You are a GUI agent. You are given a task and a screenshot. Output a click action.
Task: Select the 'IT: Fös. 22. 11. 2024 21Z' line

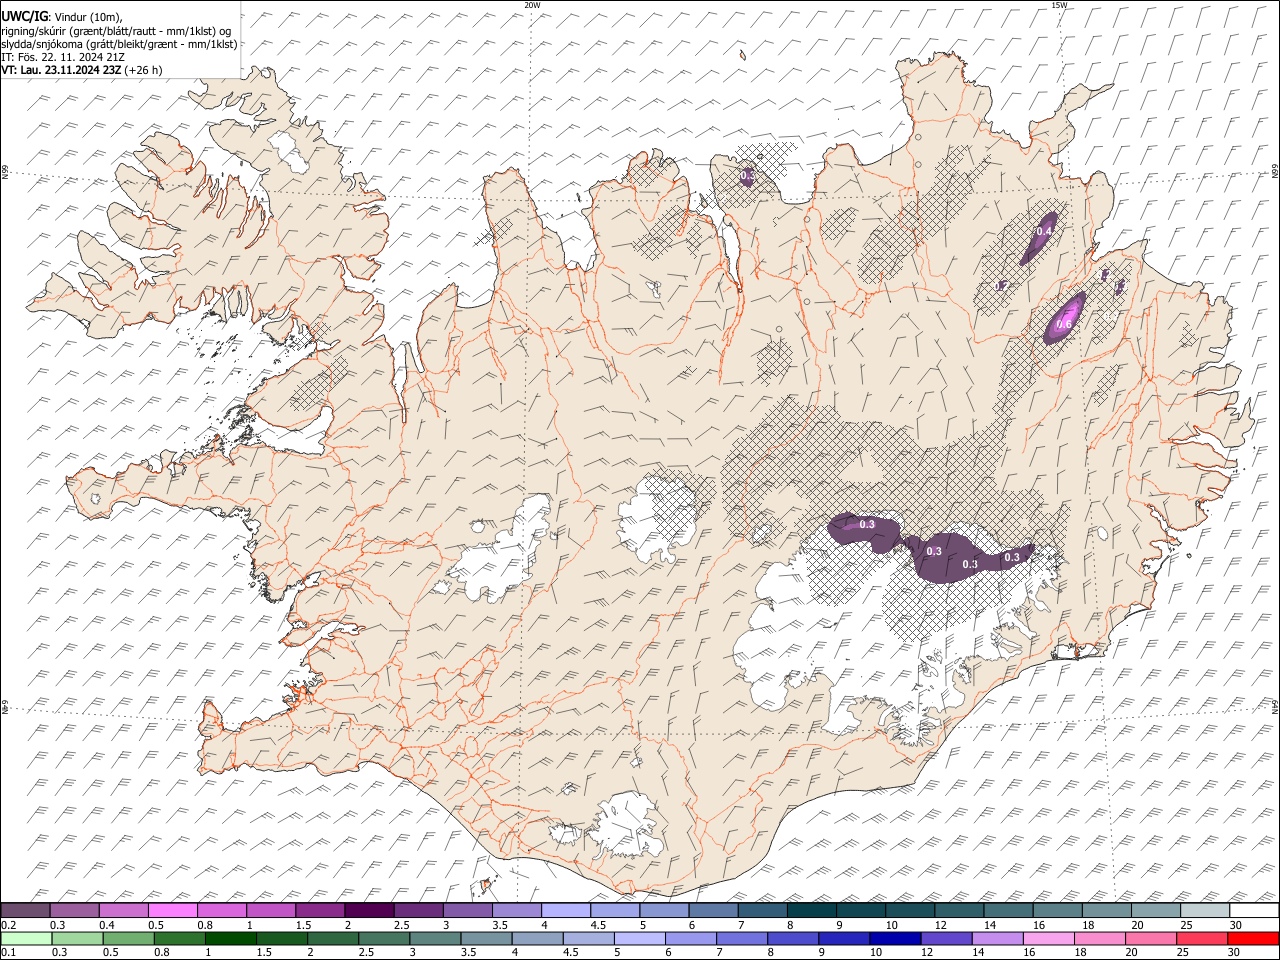click(63, 57)
